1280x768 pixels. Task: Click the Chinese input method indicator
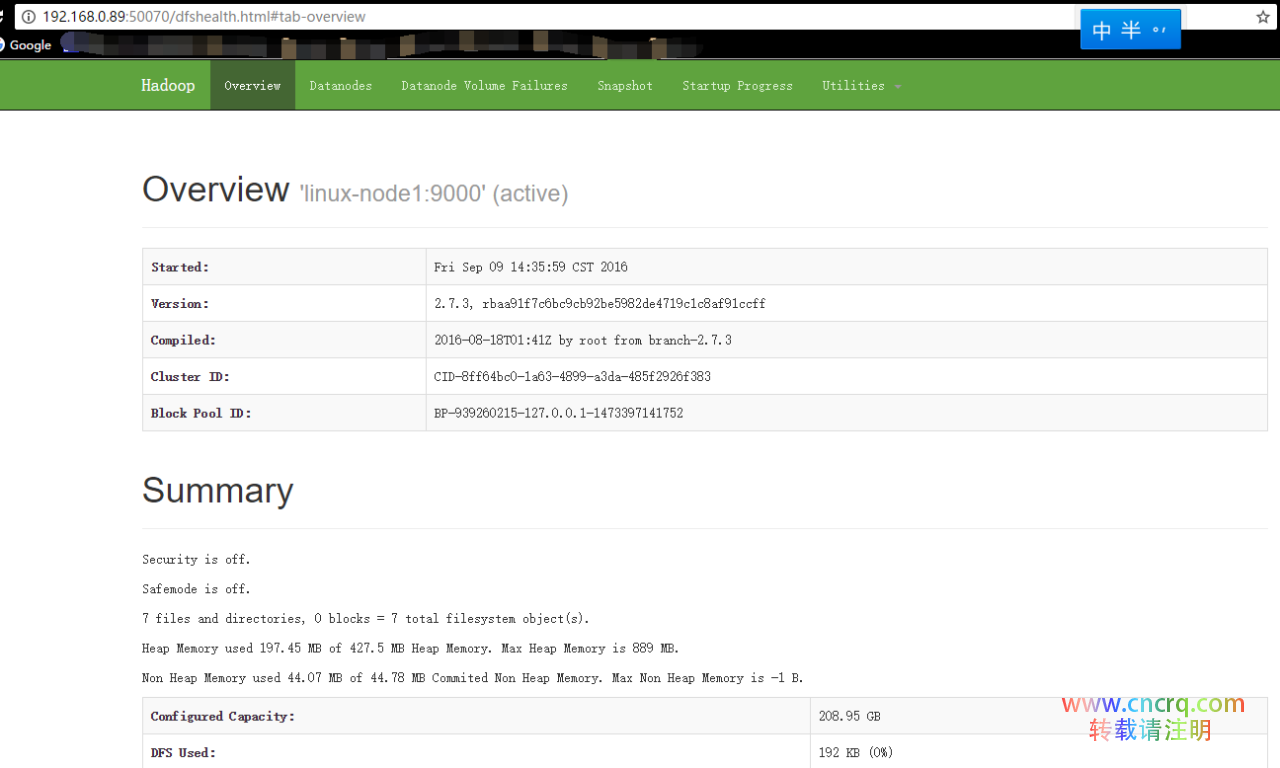tap(1130, 30)
